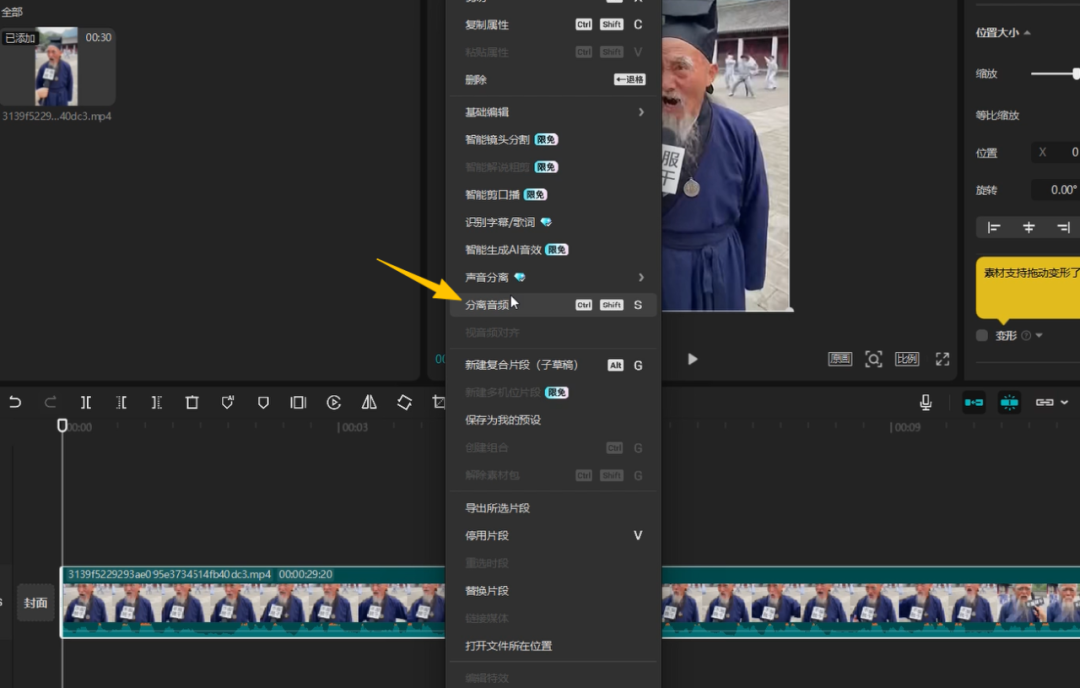1080x688 pixels.
Task: Click the 比例 aspect ratio button
Action: pyautogui.click(x=906, y=359)
